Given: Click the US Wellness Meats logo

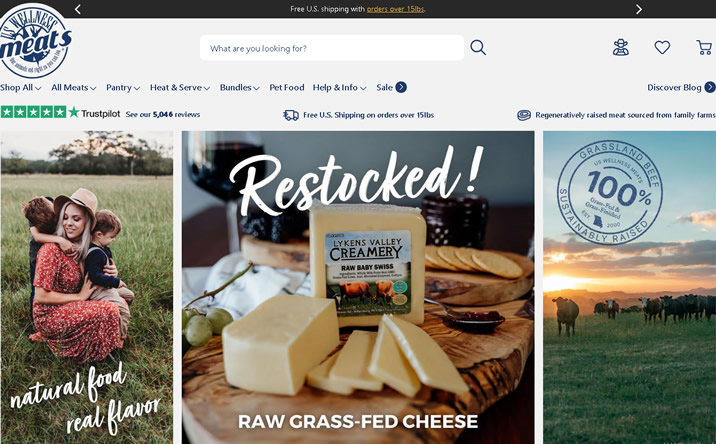Looking at the screenshot, I should [x=35, y=41].
